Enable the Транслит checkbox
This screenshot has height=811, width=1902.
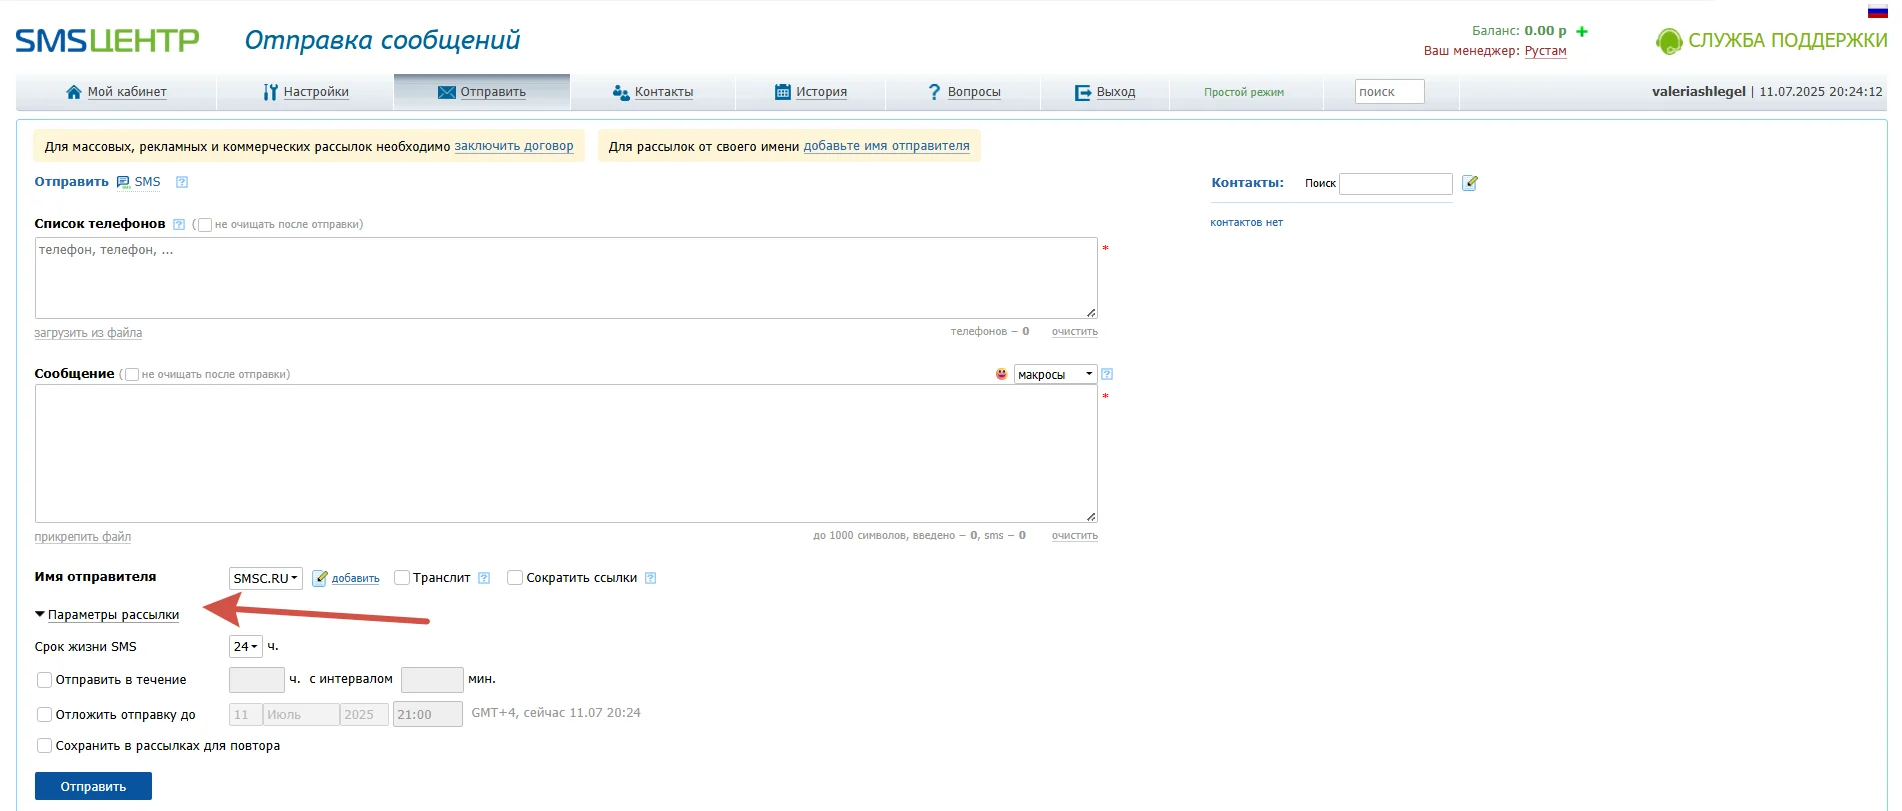(x=402, y=578)
